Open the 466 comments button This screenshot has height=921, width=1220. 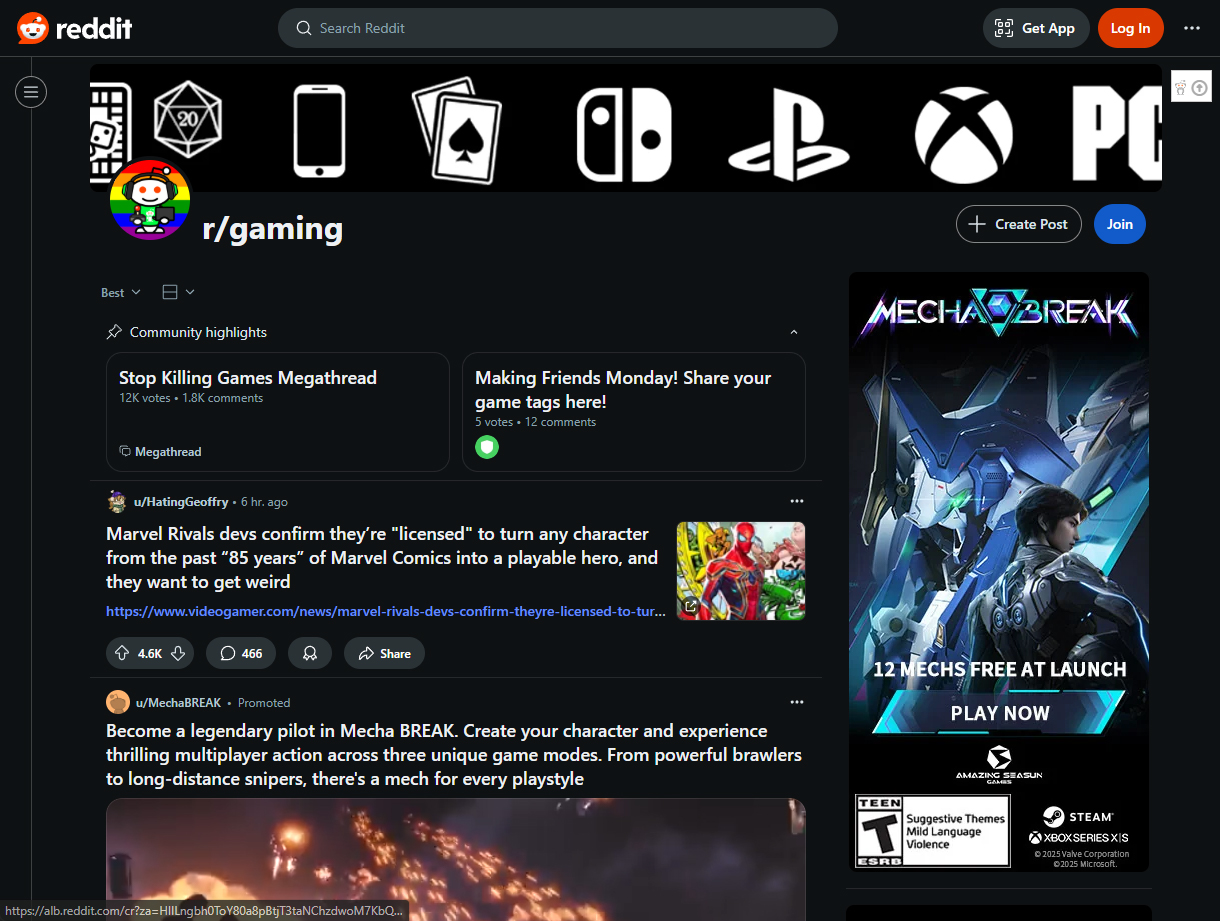241,653
